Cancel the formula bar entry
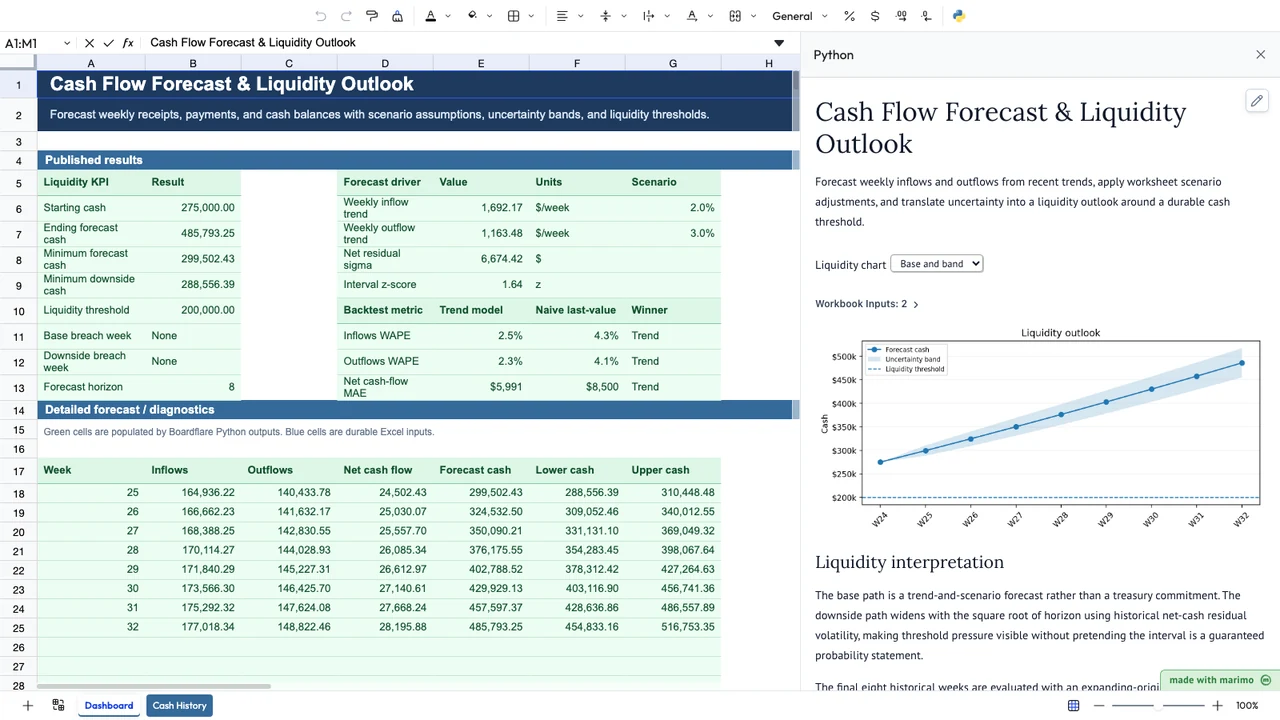Viewport: 1280px width, 720px height. point(89,43)
